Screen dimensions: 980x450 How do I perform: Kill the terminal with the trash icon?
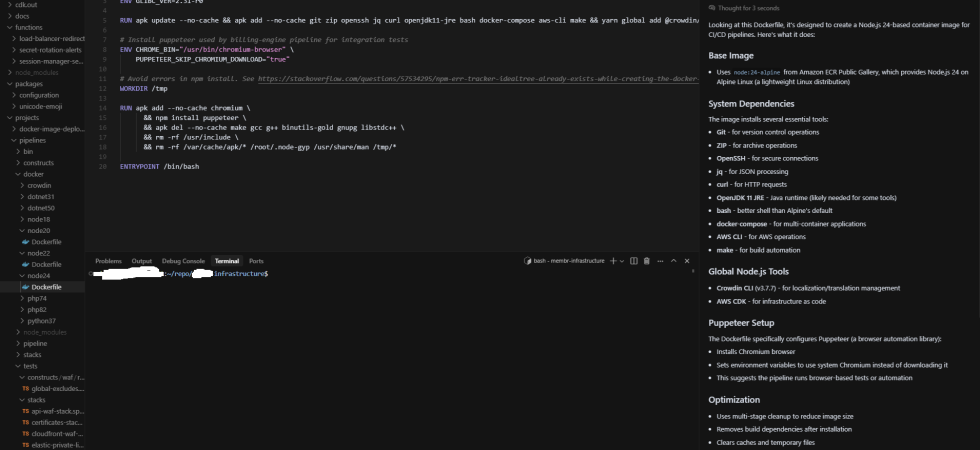point(647,261)
